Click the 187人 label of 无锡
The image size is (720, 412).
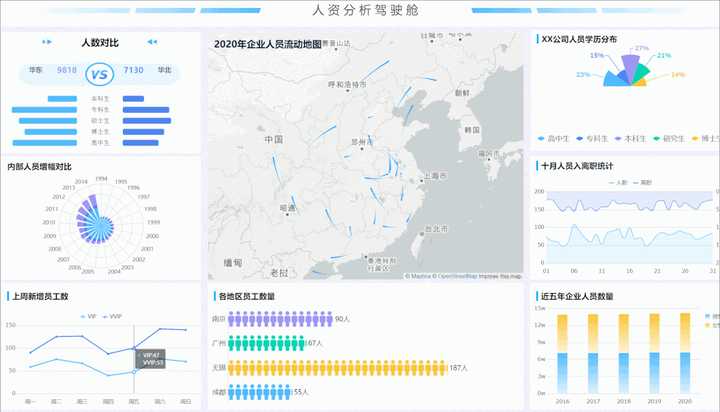pos(458,368)
